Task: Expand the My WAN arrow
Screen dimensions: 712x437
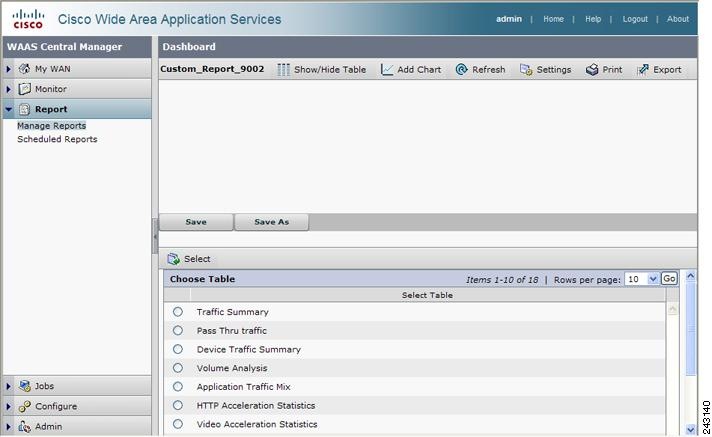Action: 8,69
